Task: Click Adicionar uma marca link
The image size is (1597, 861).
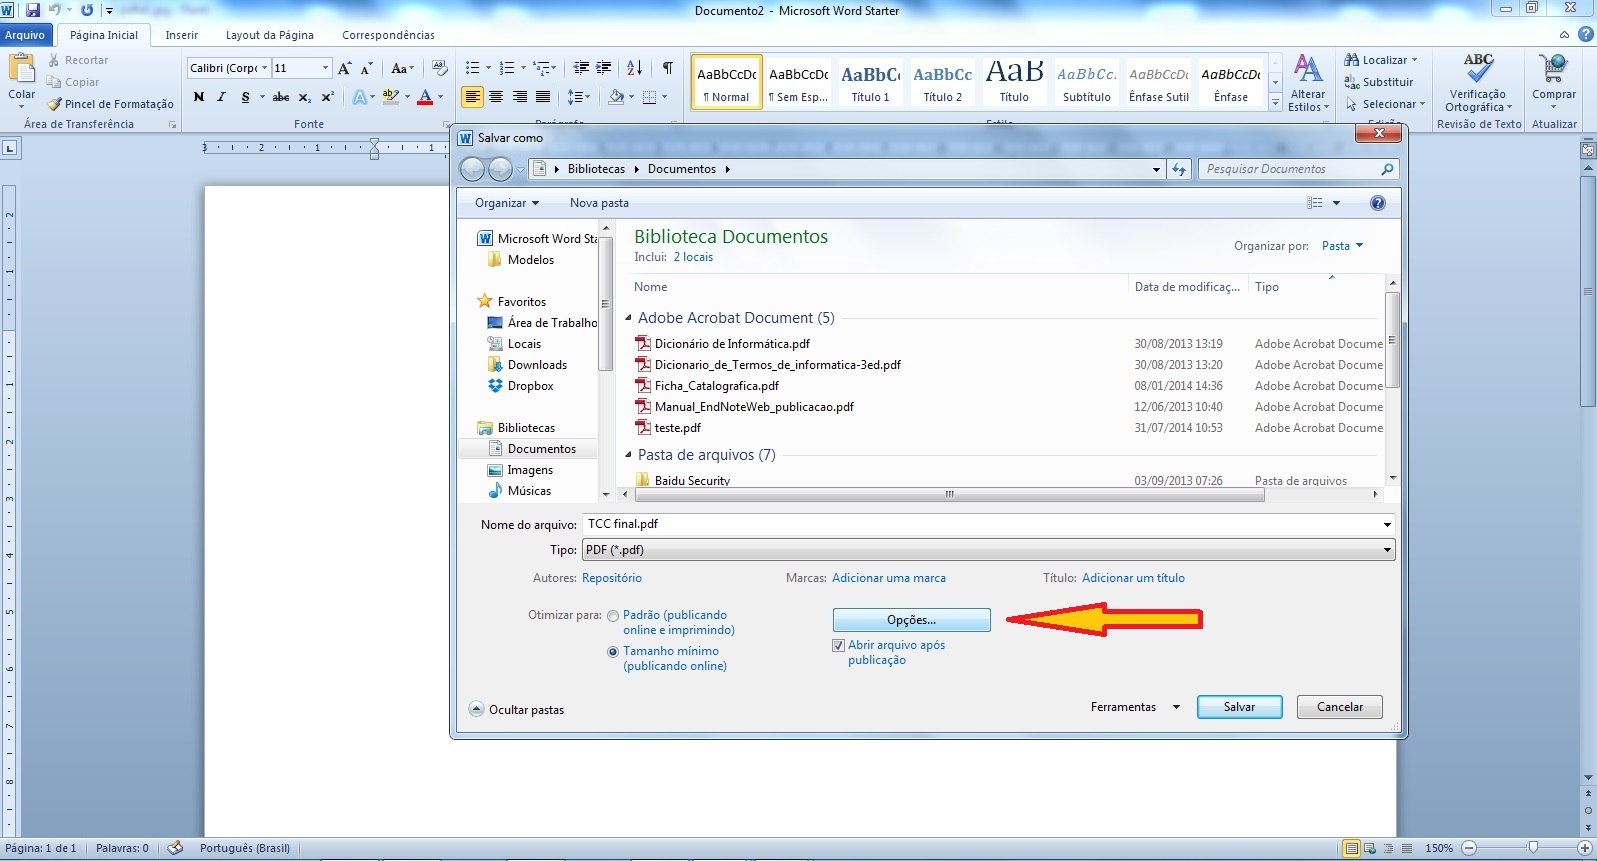Action: point(889,578)
